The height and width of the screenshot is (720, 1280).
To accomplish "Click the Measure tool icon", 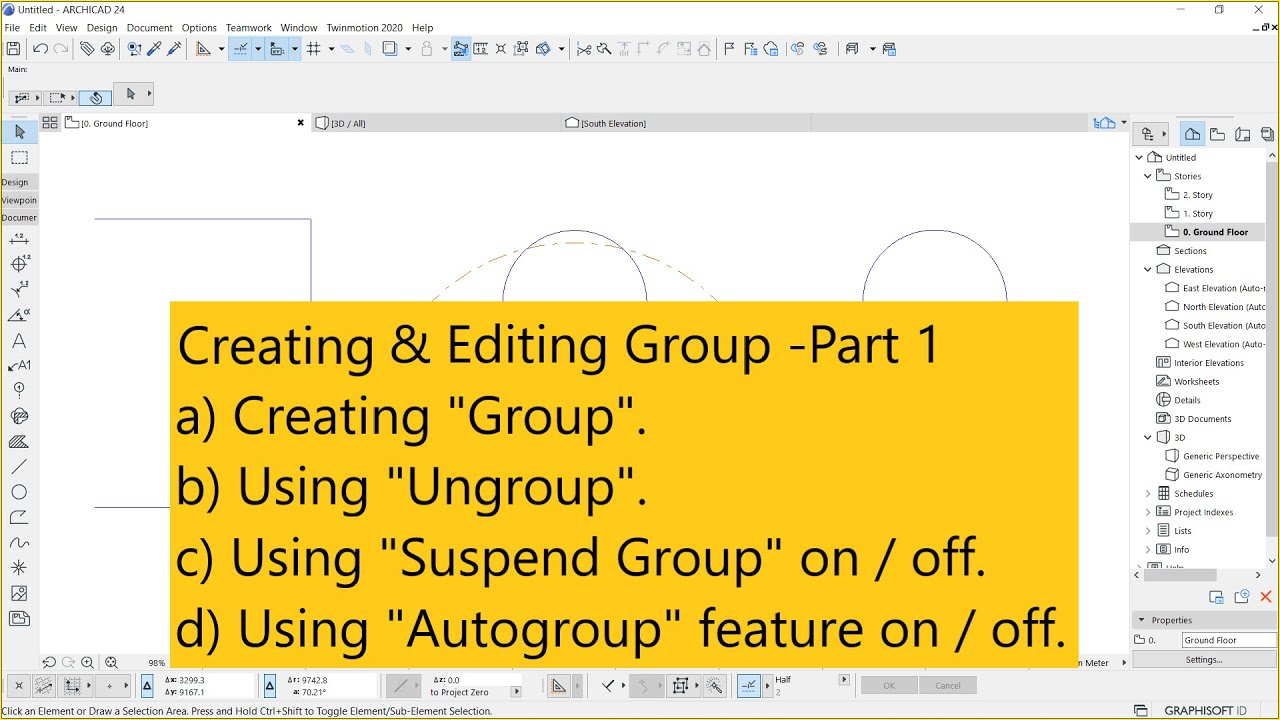I will (479, 48).
